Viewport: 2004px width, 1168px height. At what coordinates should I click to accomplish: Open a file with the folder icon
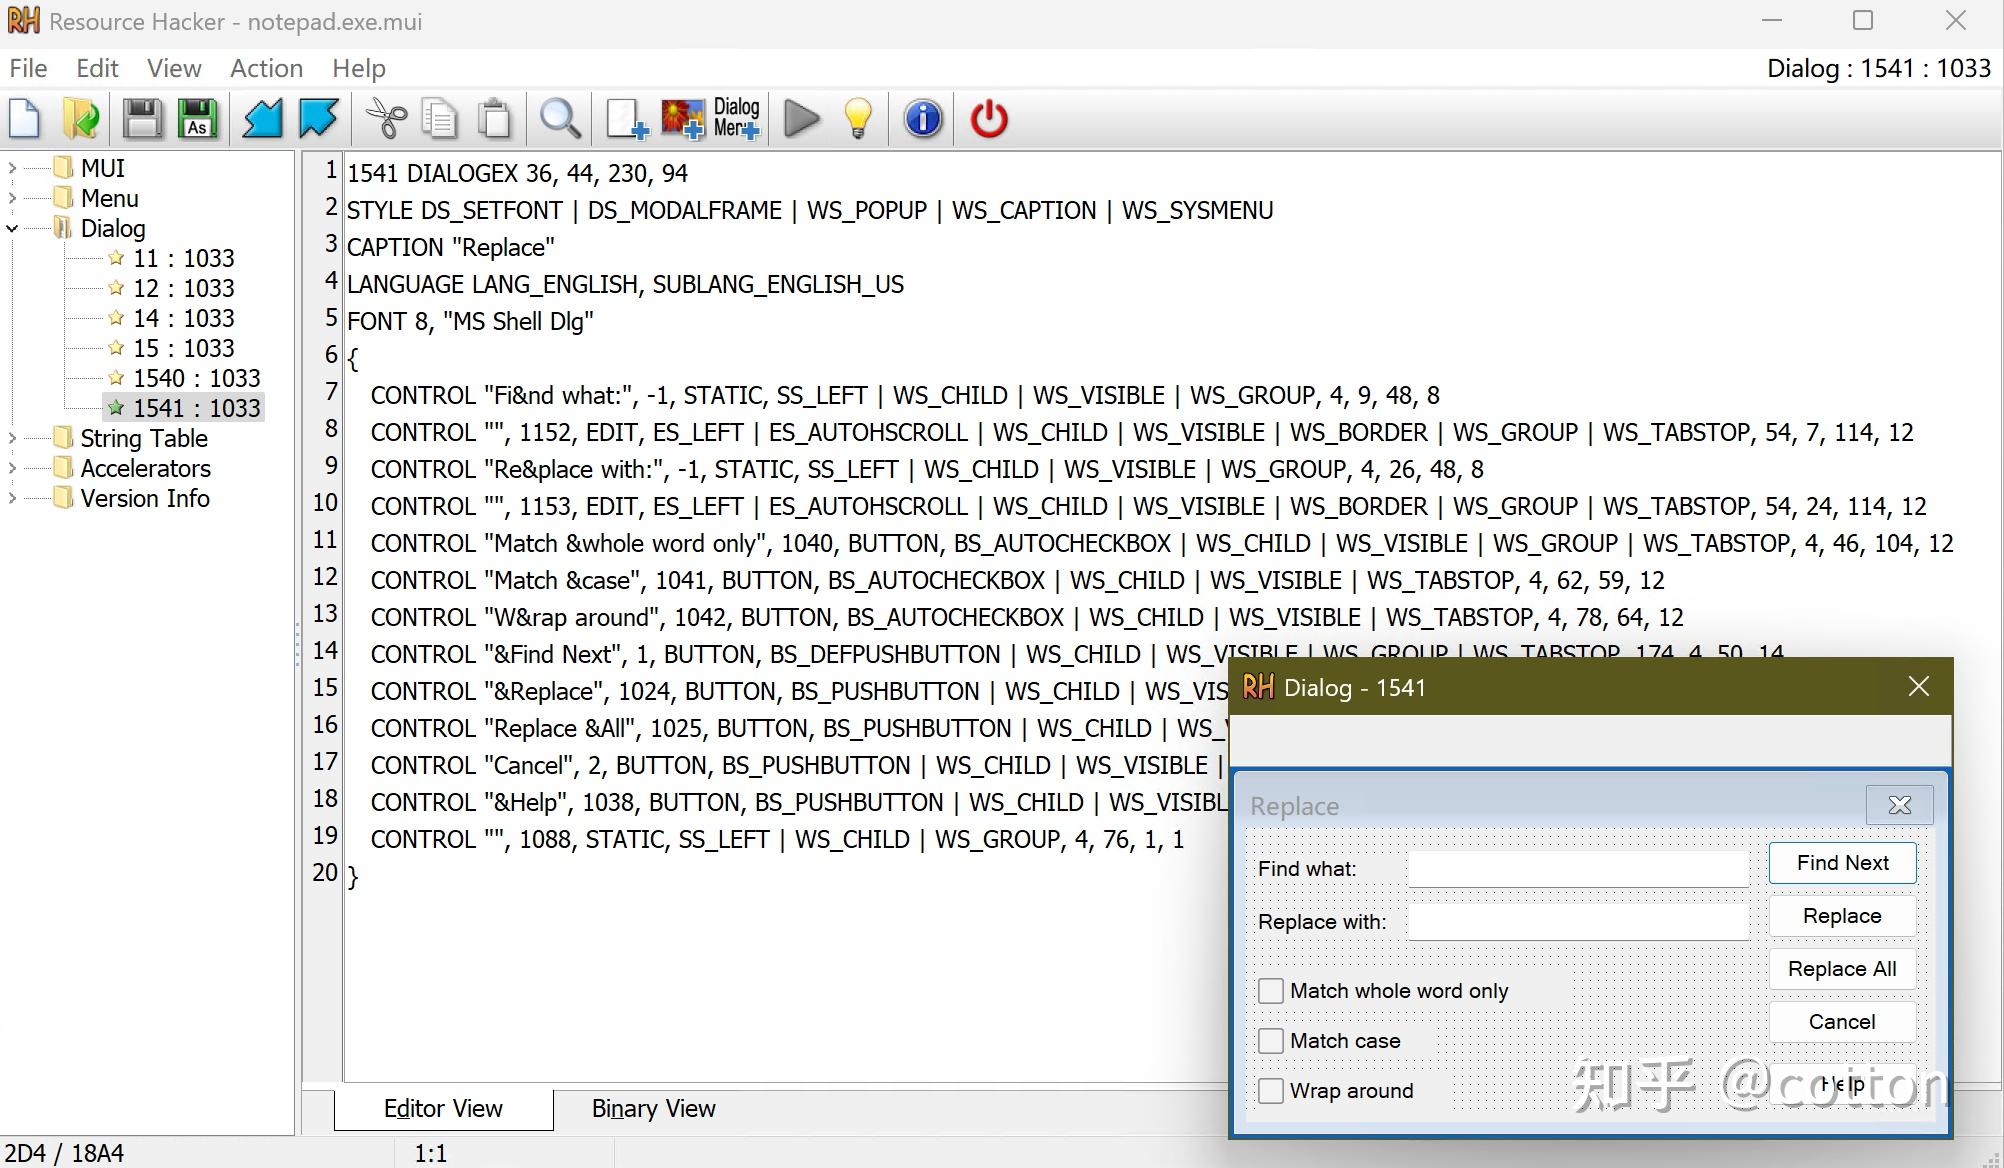click(x=81, y=119)
